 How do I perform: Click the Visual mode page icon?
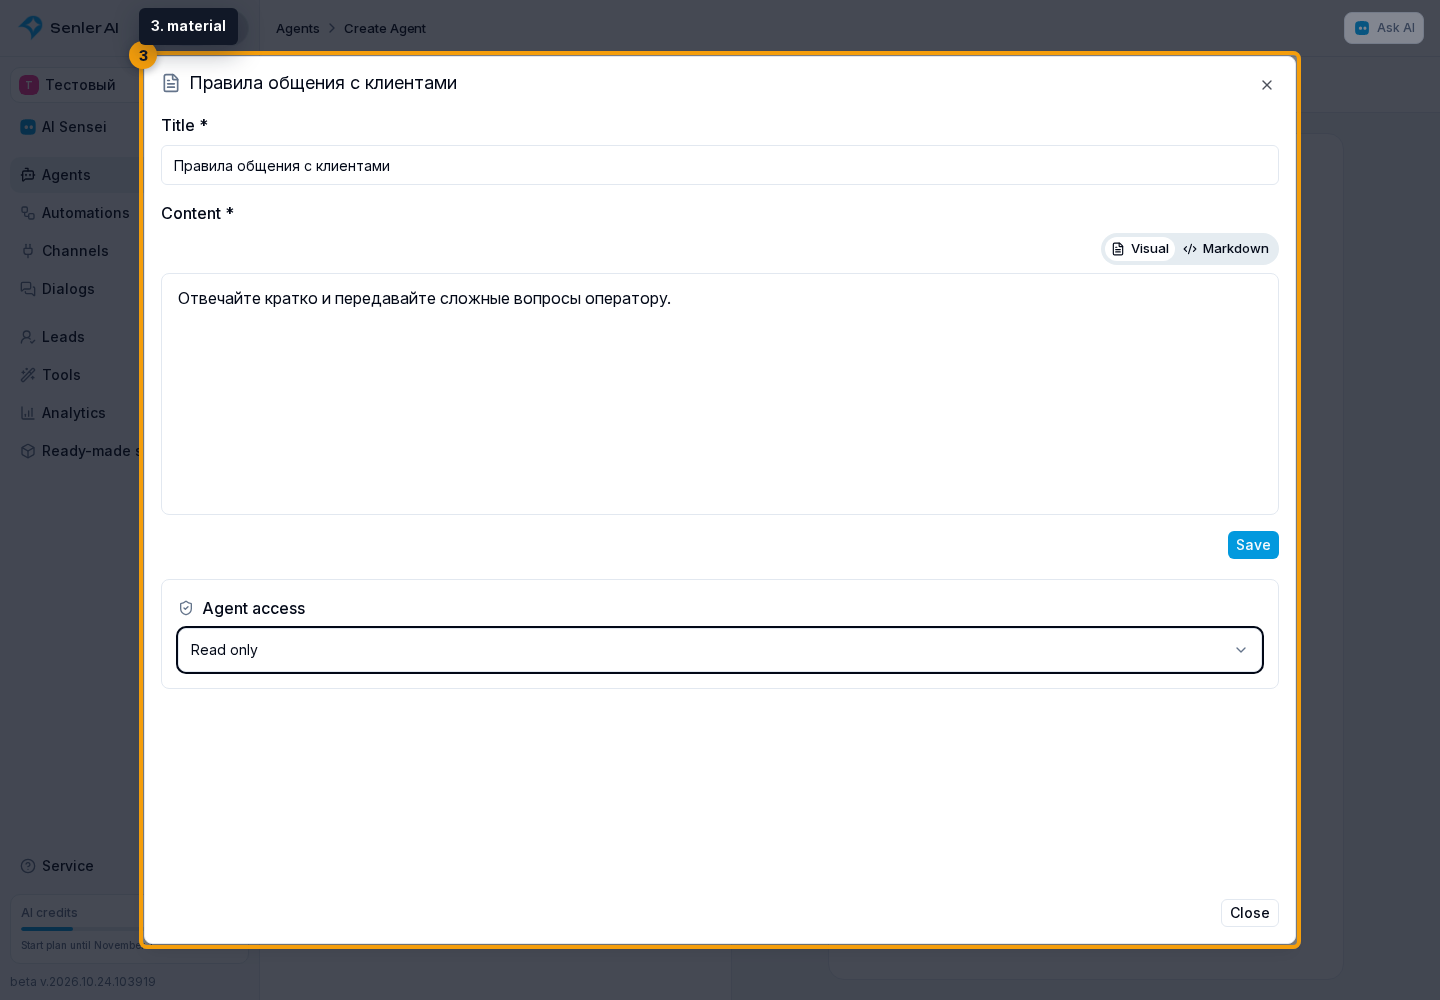coord(1118,249)
